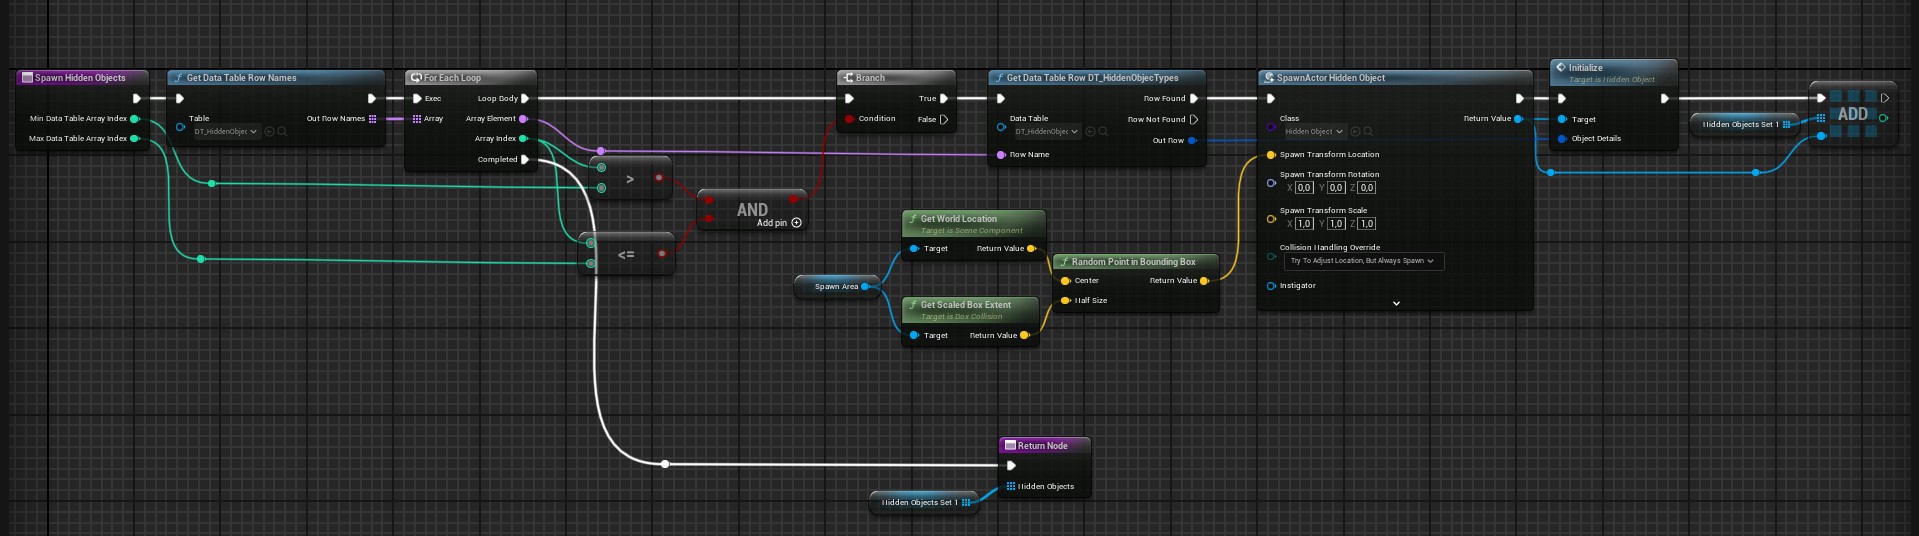The height and width of the screenshot is (536, 1919).
Task: Click Get Scaled Box Extent Return Value pin
Action: pos(1025,336)
